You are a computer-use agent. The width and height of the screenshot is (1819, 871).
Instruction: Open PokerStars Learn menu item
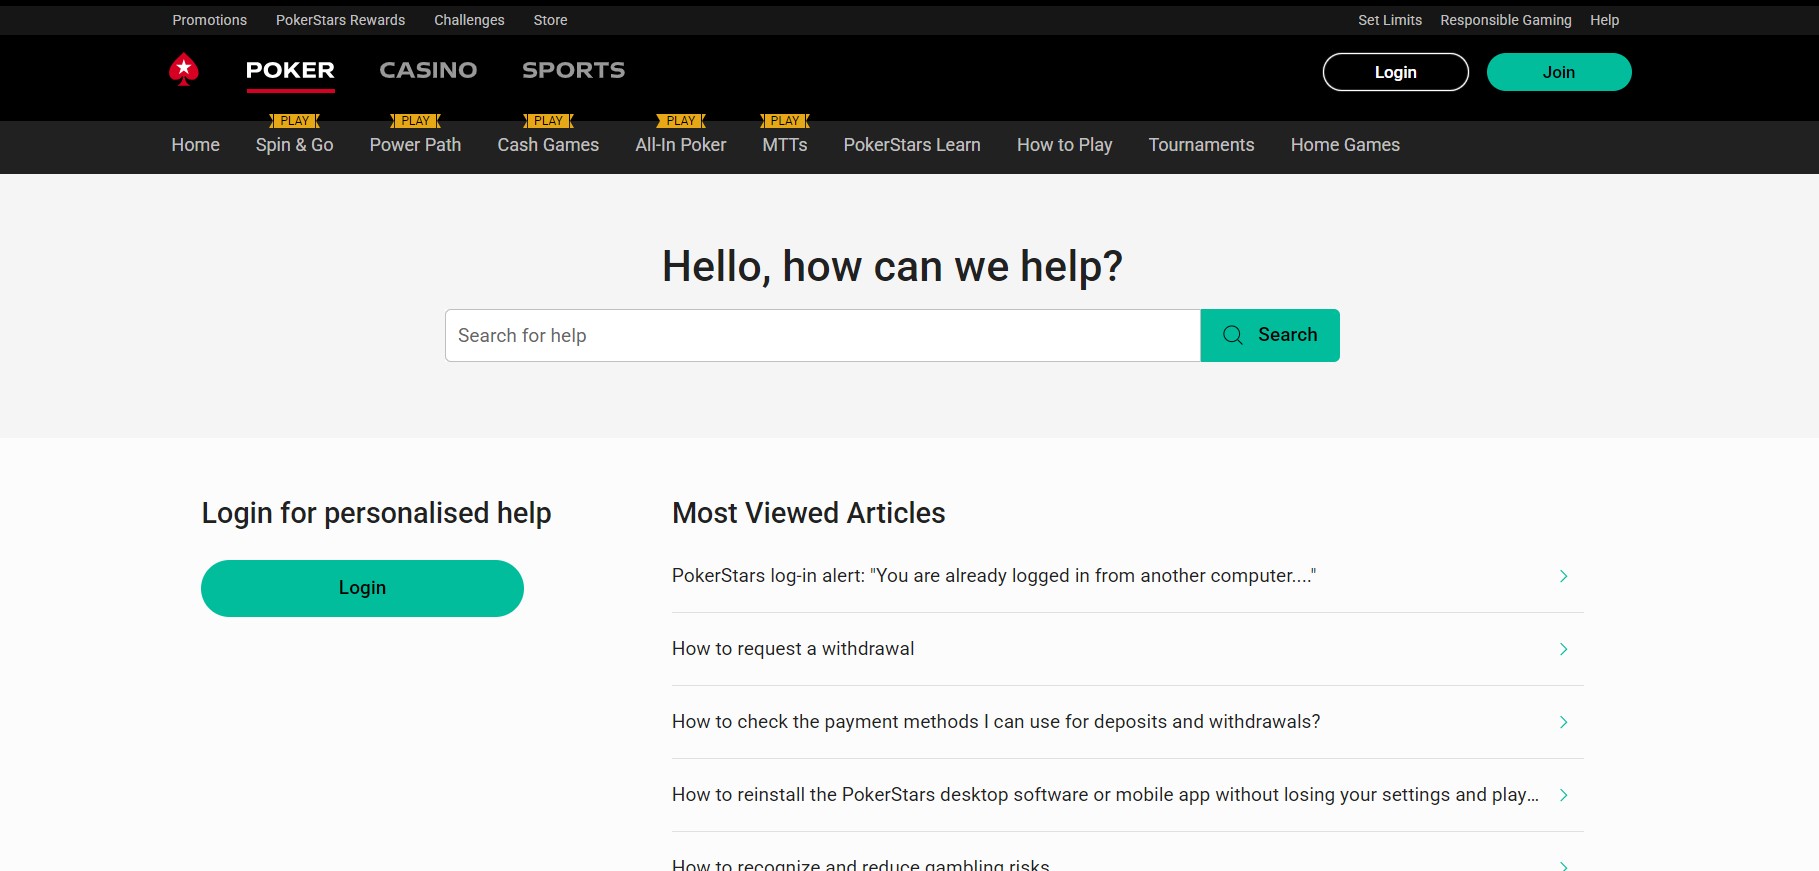912,145
